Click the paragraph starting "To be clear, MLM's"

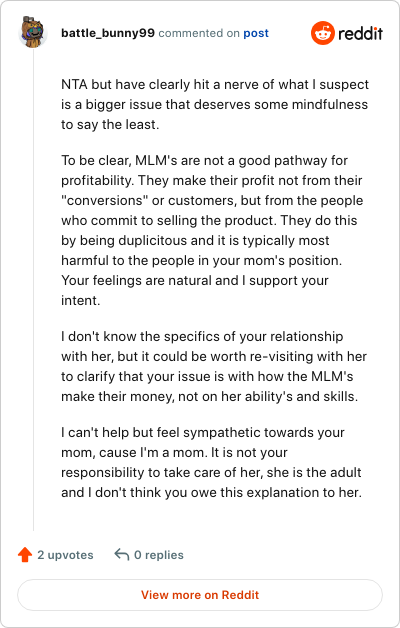pos(212,230)
